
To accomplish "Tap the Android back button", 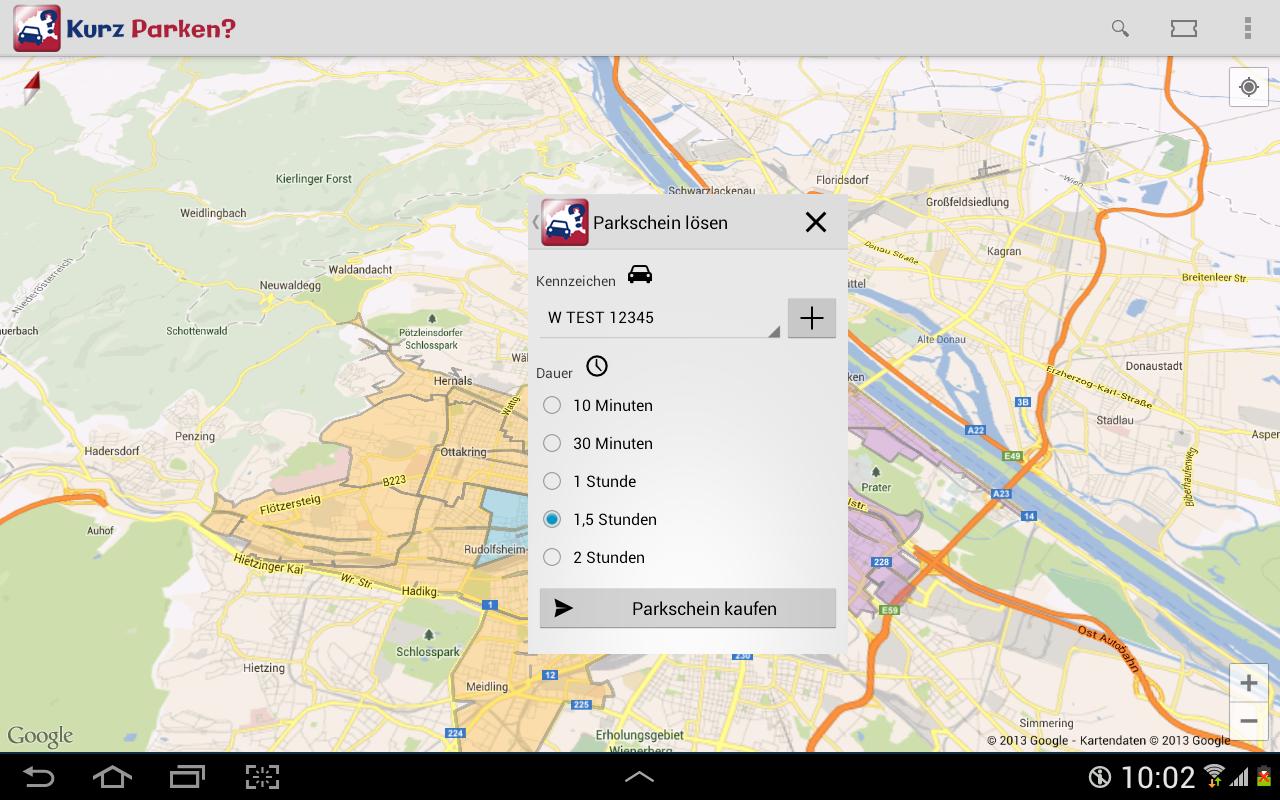I will (39, 776).
